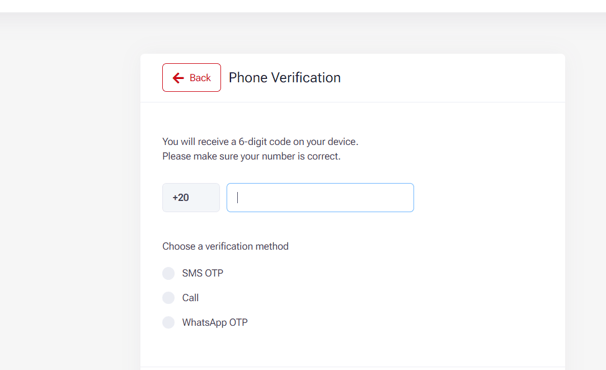606x370 pixels.
Task: Select the SMS OTP radio button
Action: point(169,273)
